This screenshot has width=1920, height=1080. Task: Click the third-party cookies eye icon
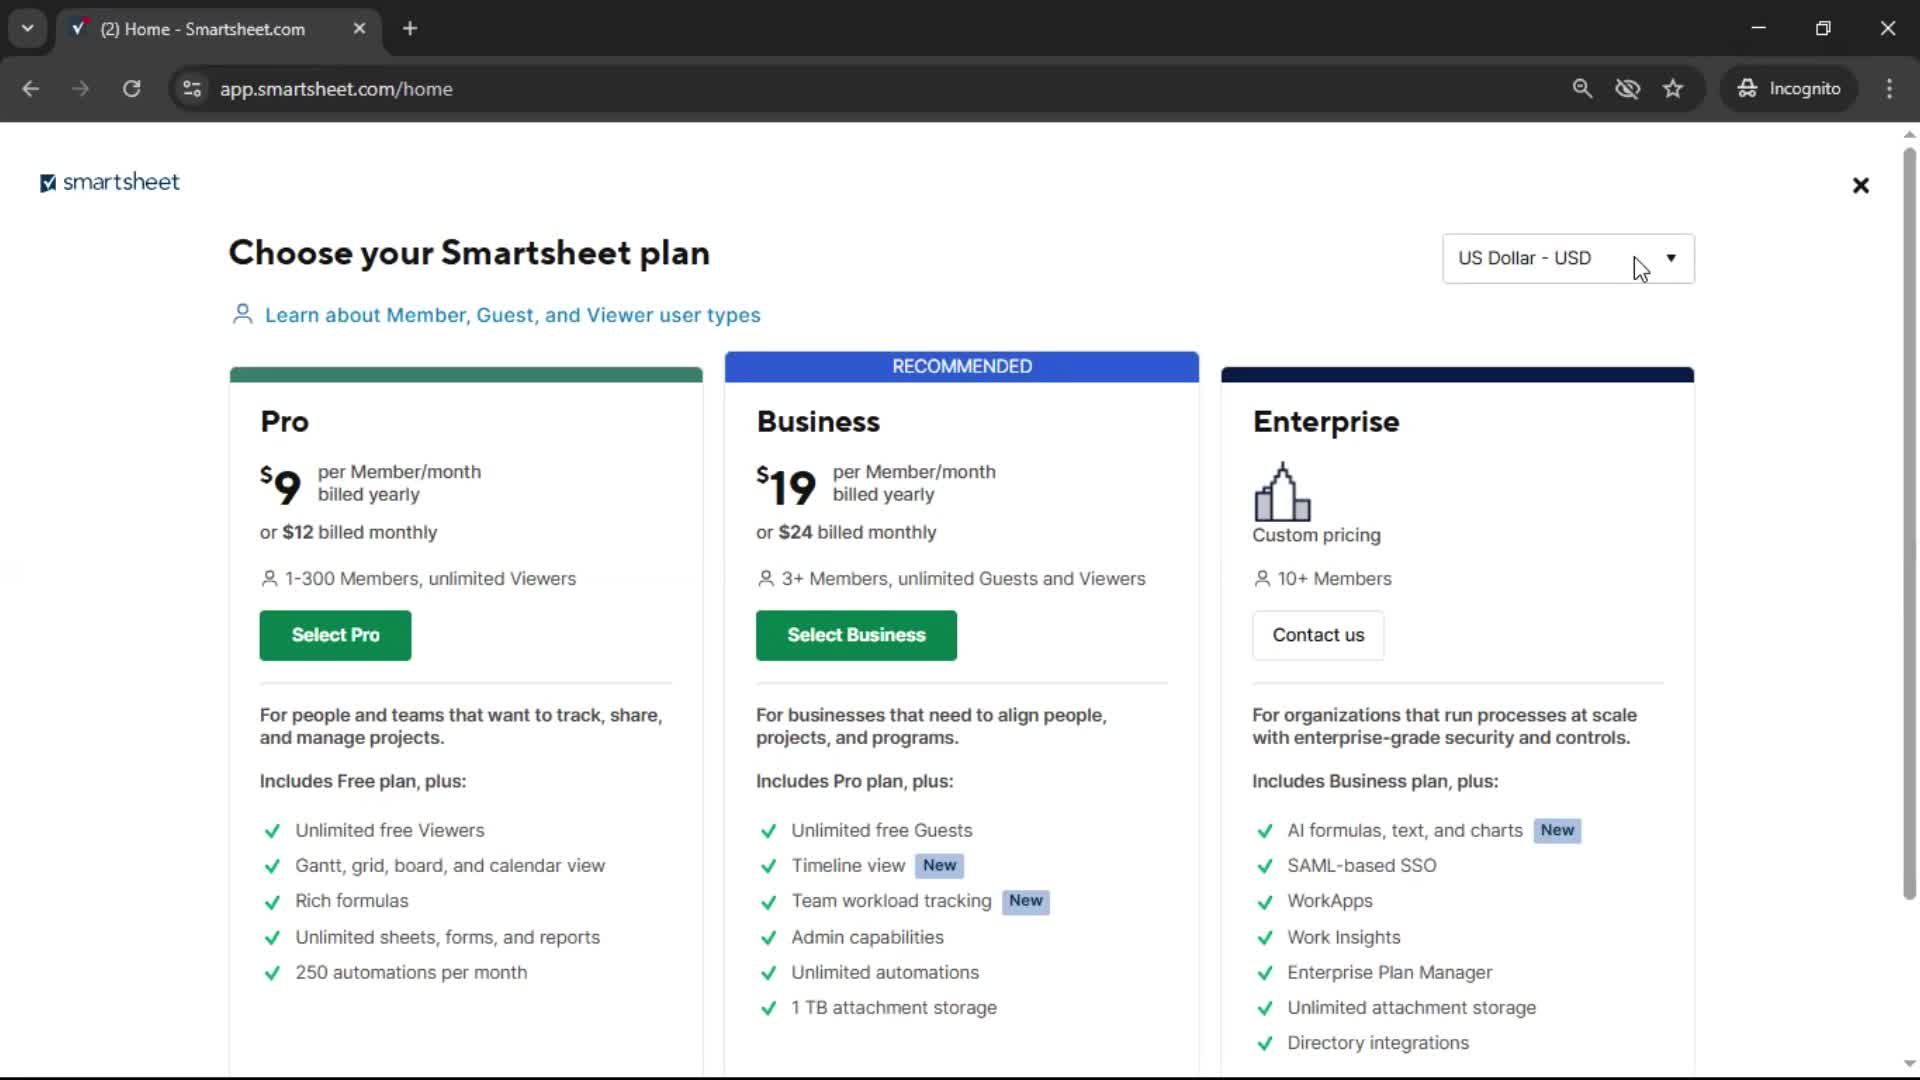pyautogui.click(x=1628, y=88)
